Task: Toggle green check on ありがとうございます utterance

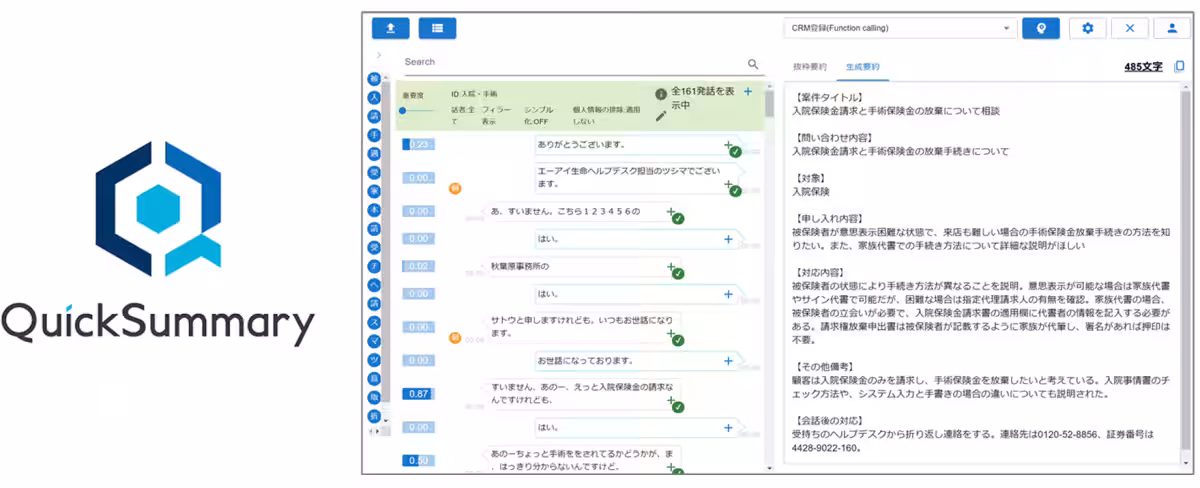Action: pyautogui.click(x=735, y=152)
